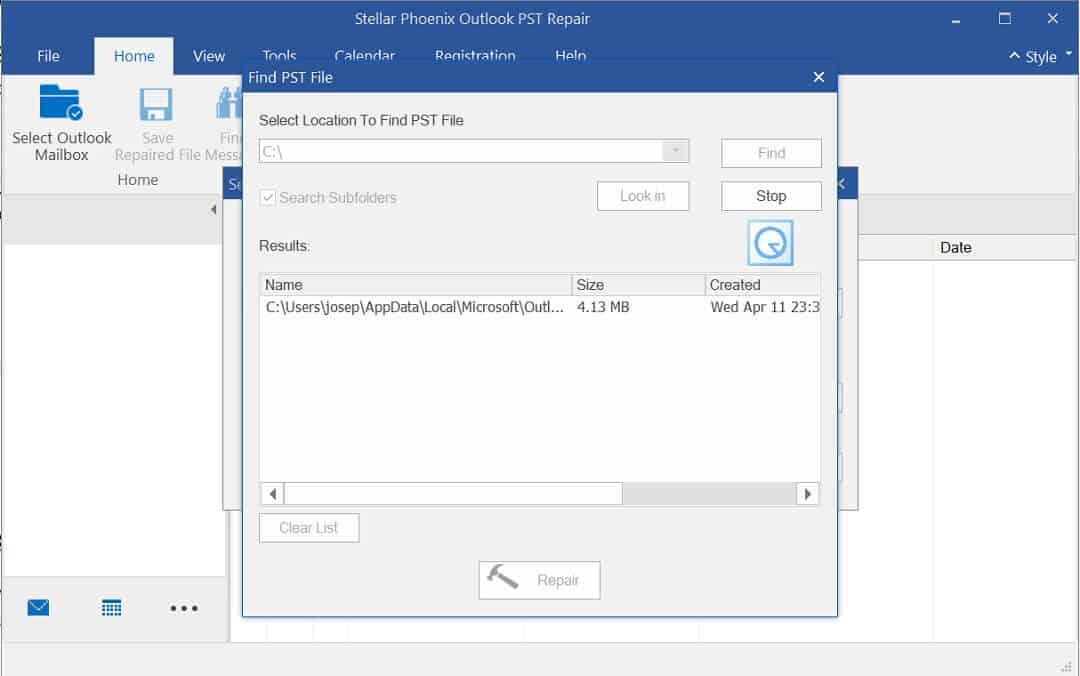Sort results by Name column header
This screenshot has width=1080, height=676.
(x=415, y=285)
